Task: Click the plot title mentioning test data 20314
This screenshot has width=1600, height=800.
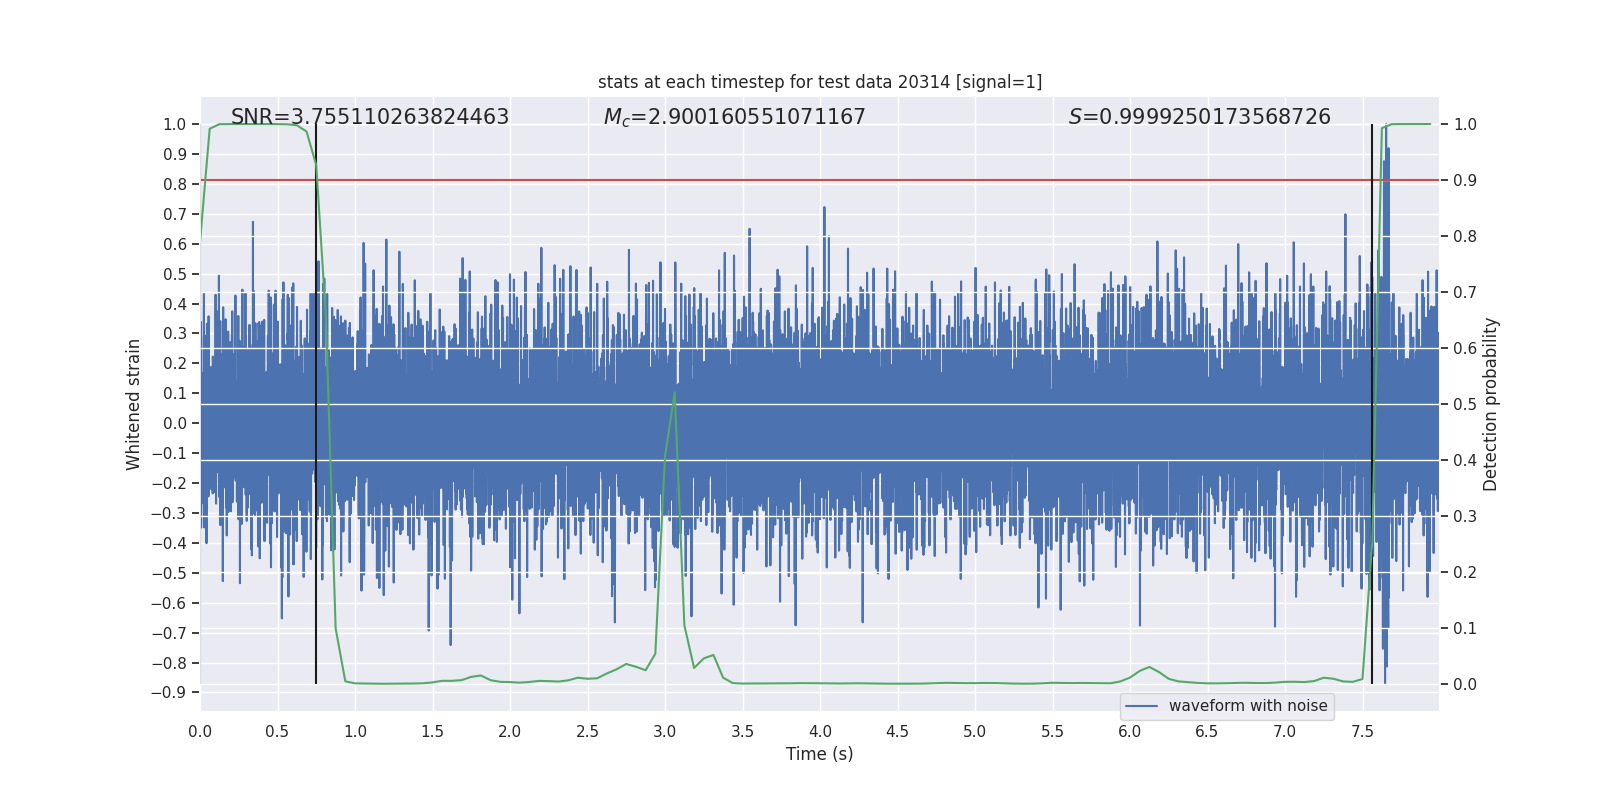Action: click(819, 82)
